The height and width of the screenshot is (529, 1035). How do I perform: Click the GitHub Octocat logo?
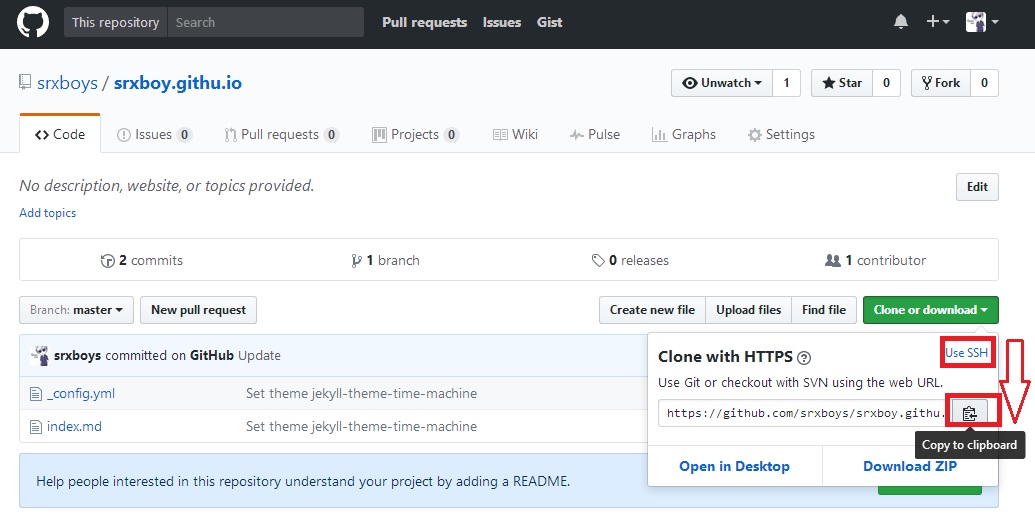(x=32, y=22)
